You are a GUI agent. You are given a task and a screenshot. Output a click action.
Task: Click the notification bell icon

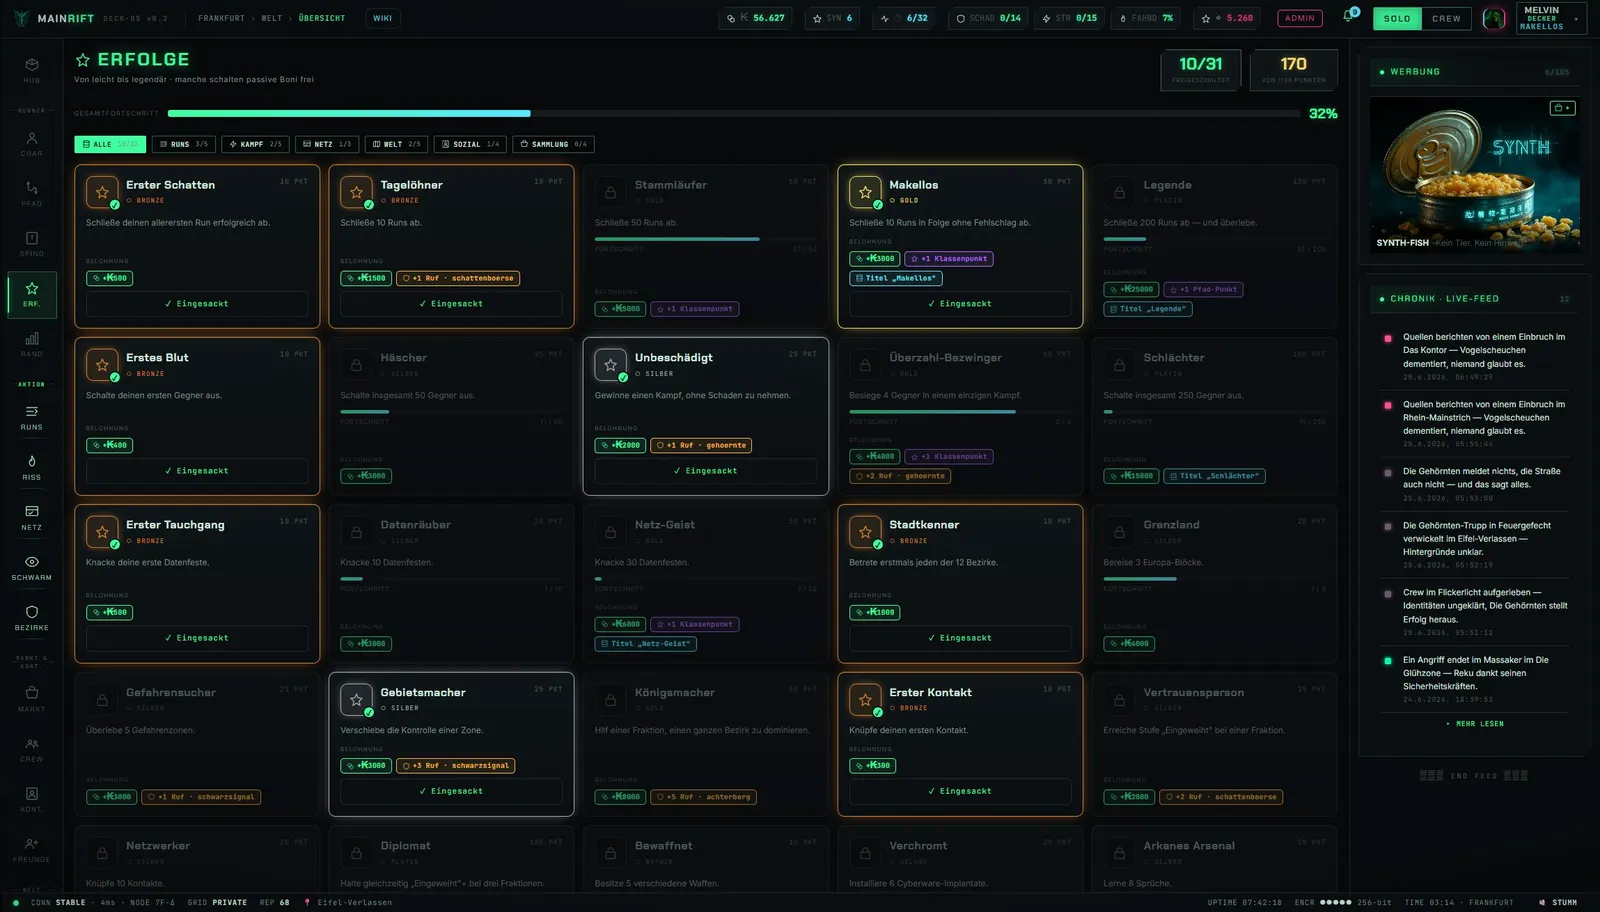pos(1348,17)
